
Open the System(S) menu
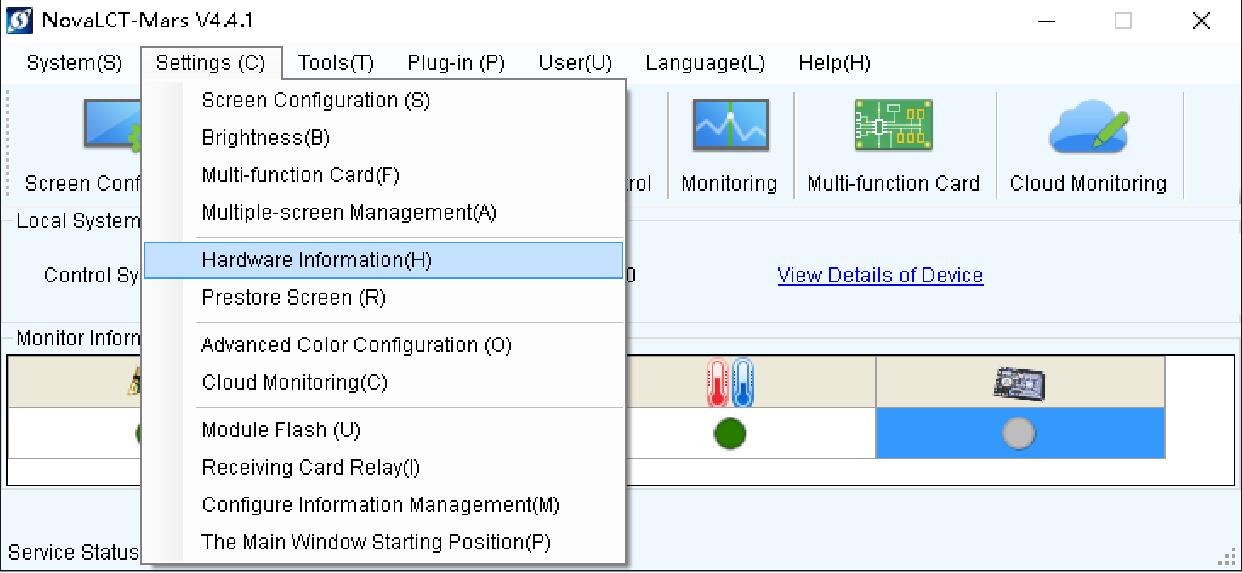(74, 63)
